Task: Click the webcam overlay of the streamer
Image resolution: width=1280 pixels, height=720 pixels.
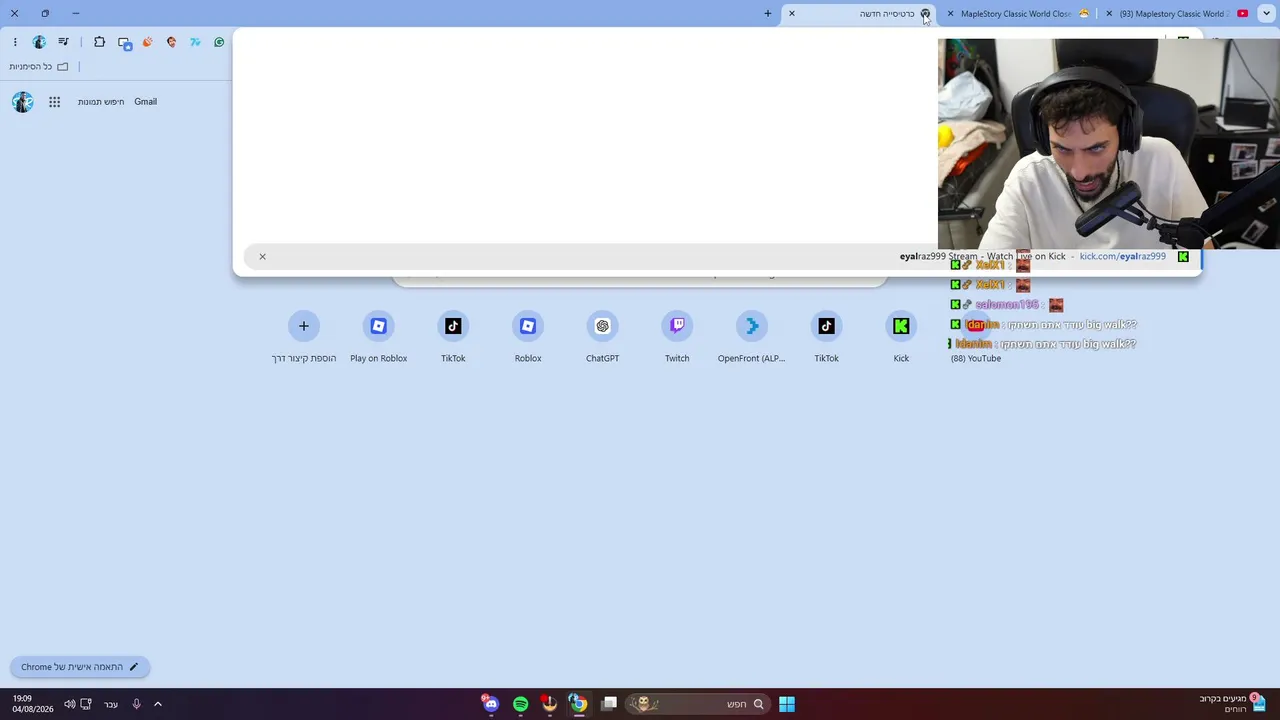Action: click(1109, 143)
